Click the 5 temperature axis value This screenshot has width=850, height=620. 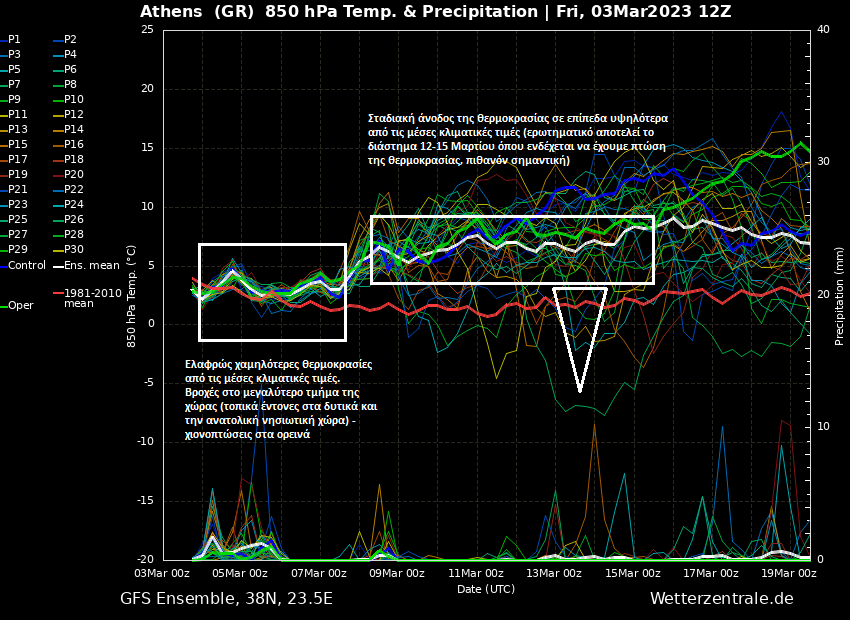pos(151,266)
